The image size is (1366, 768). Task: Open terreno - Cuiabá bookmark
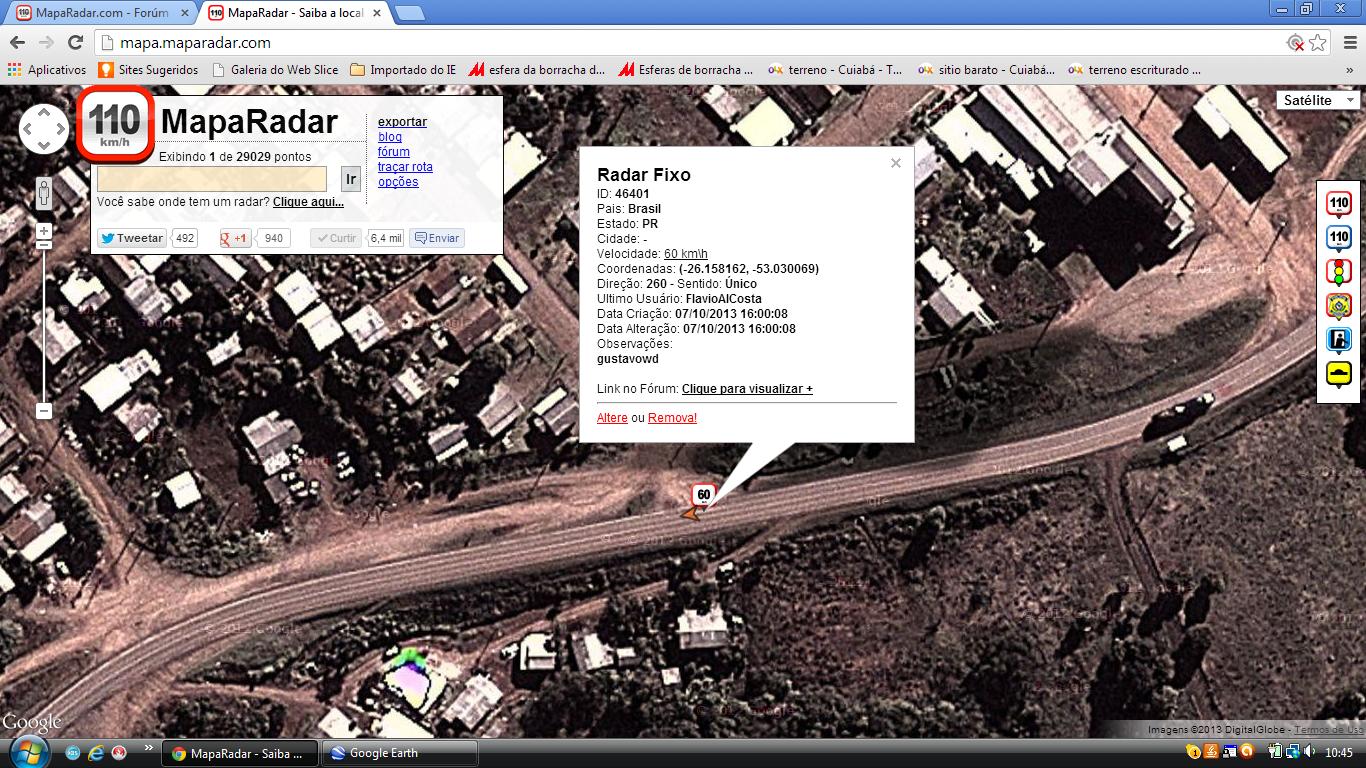(835, 70)
